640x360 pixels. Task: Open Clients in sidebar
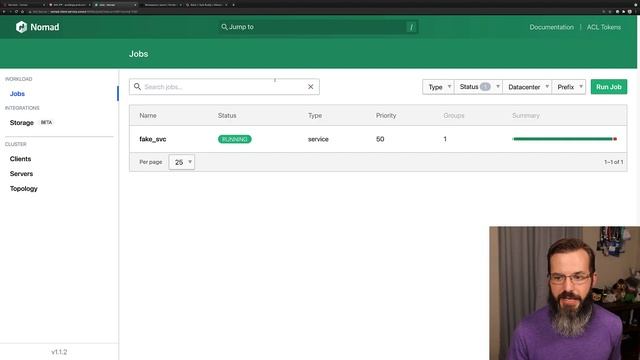pos(20,159)
